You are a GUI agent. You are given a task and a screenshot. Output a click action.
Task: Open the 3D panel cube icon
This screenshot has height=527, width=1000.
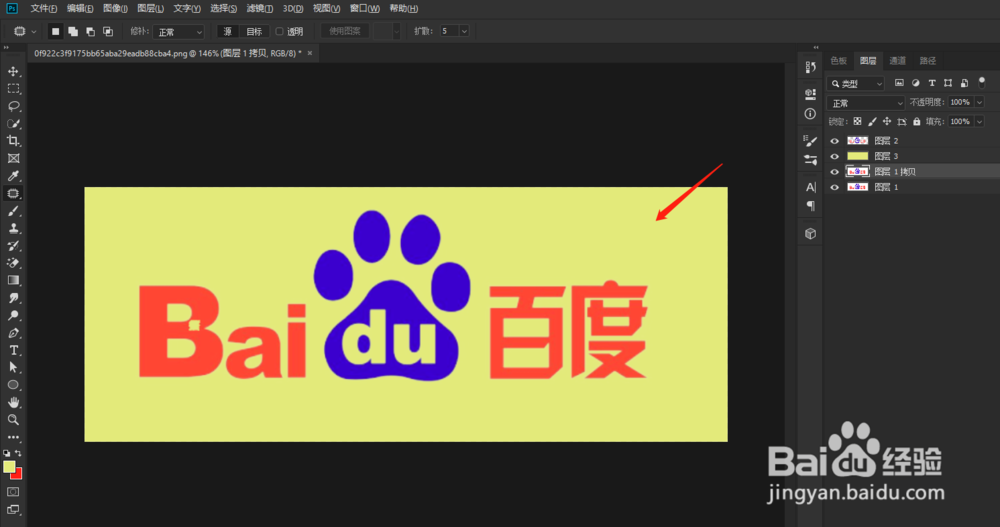pos(811,234)
